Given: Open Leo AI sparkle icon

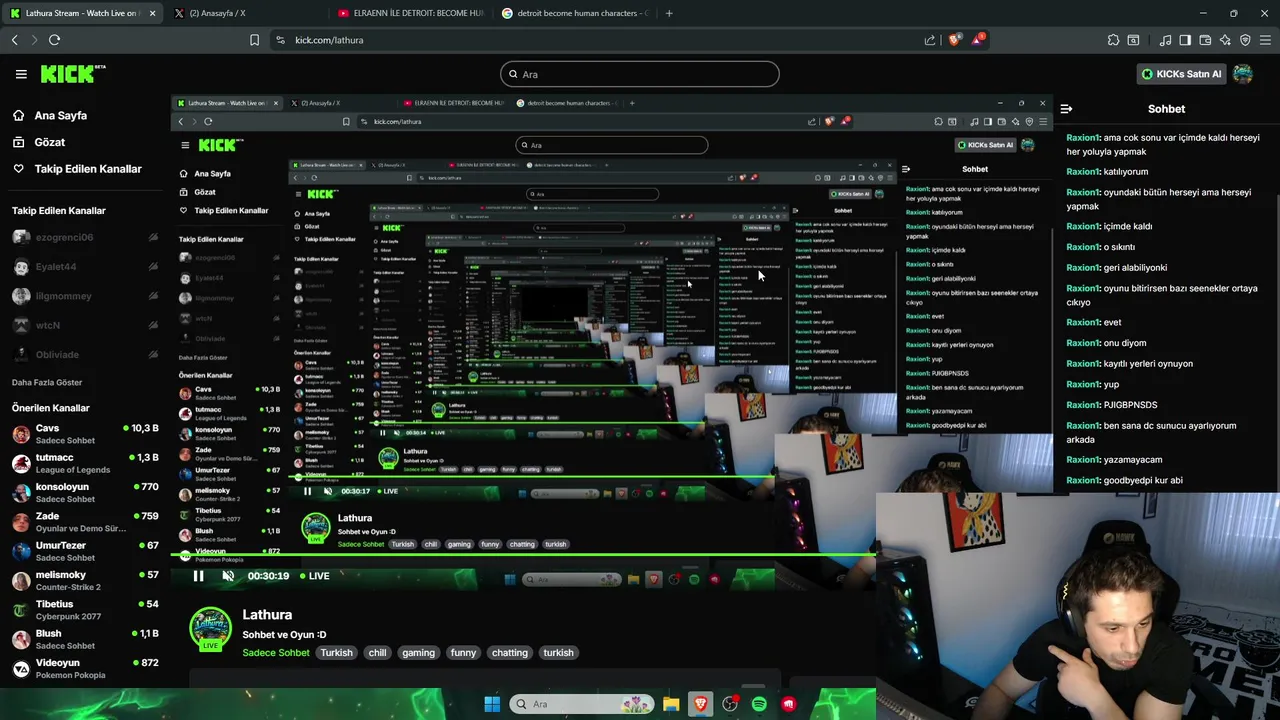Looking at the screenshot, I should pyautogui.click(x=1225, y=40).
